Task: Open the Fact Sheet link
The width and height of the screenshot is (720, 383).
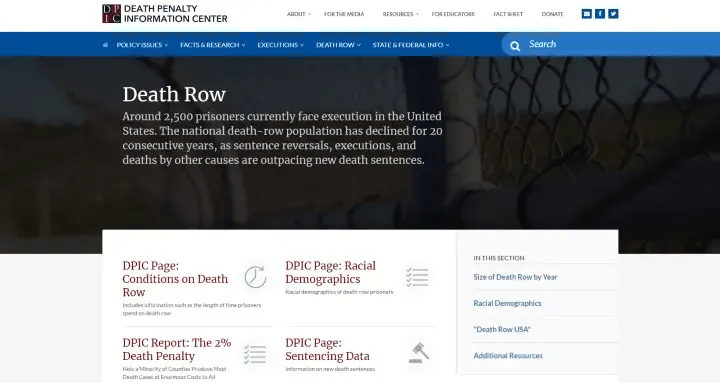Action: (x=508, y=14)
